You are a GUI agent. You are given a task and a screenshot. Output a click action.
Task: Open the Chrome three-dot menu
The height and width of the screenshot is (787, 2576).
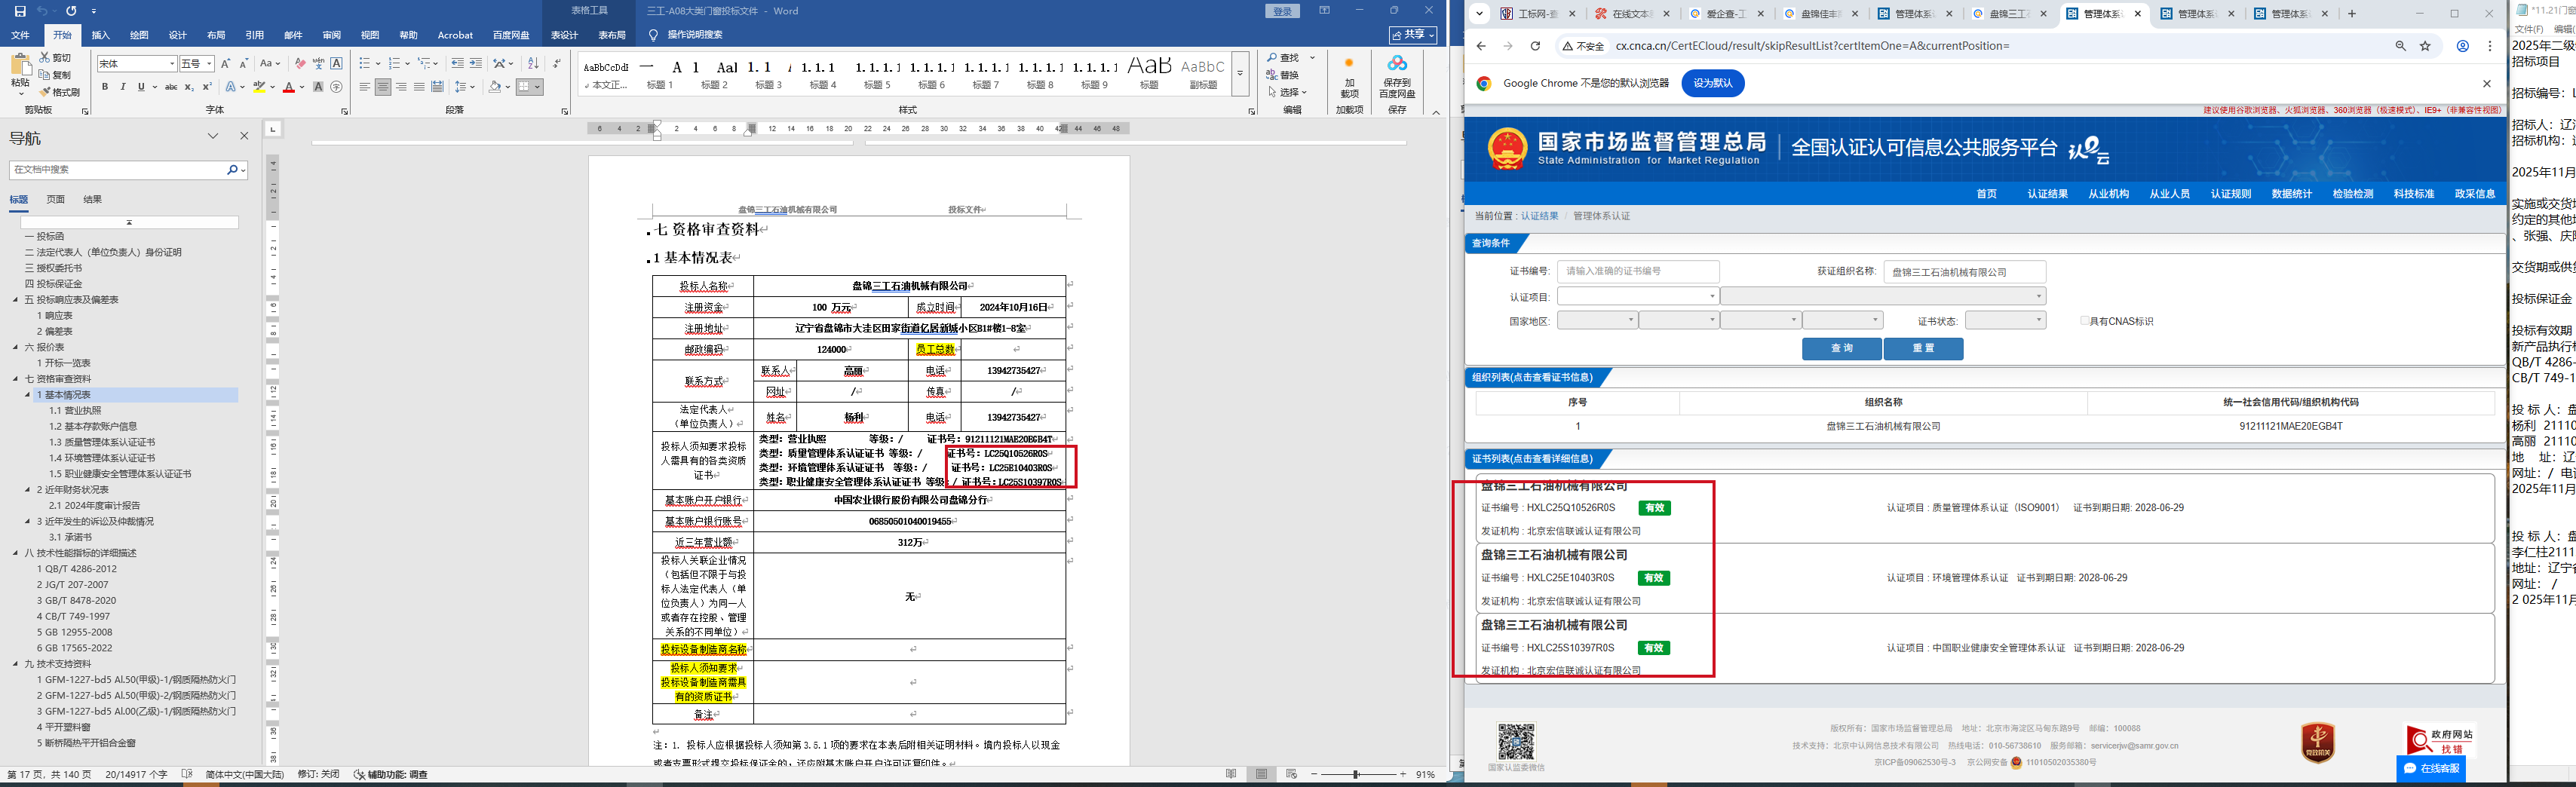(x=2490, y=46)
